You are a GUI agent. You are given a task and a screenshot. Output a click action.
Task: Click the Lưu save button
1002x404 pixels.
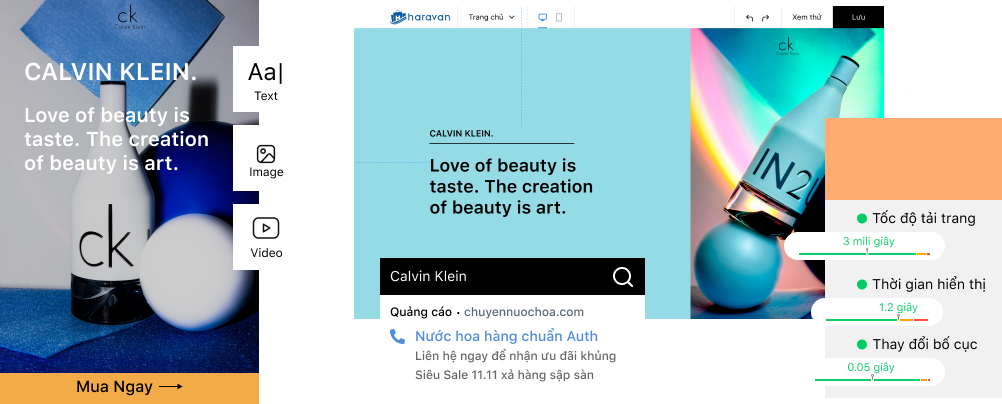point(858,17)
